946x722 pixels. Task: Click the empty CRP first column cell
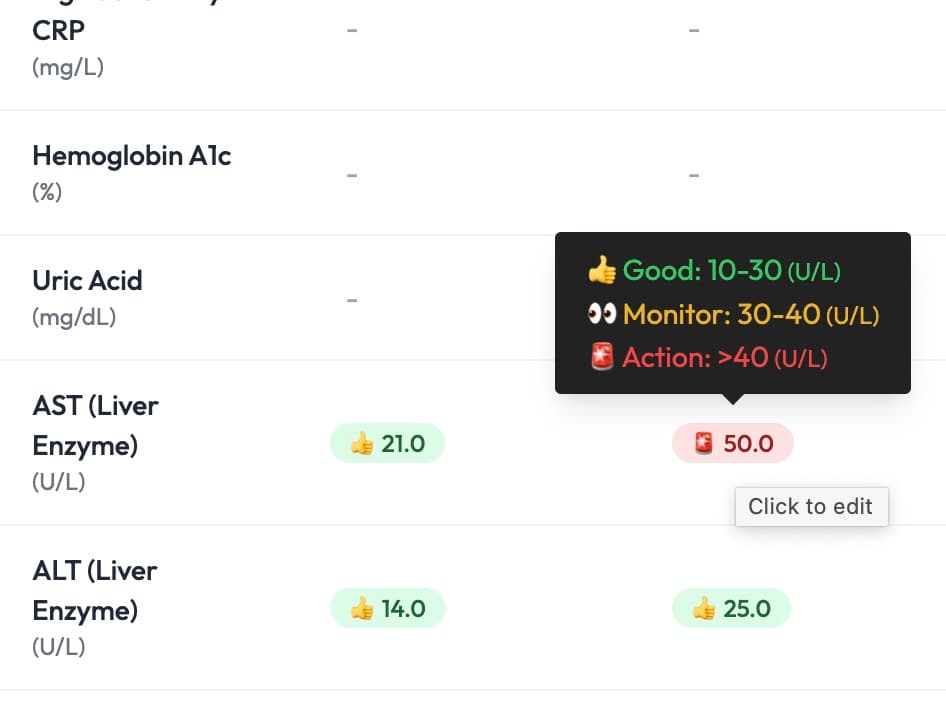point(352,30)
